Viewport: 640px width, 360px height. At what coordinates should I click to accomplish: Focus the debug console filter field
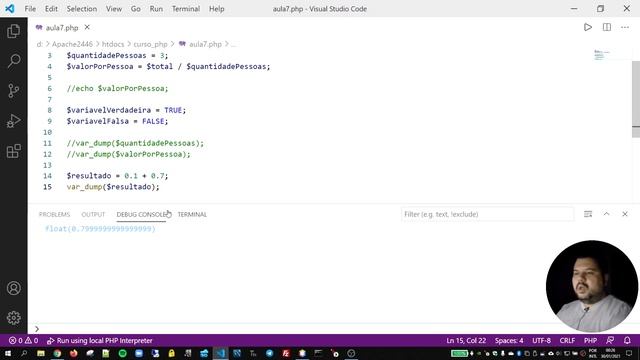487,214
